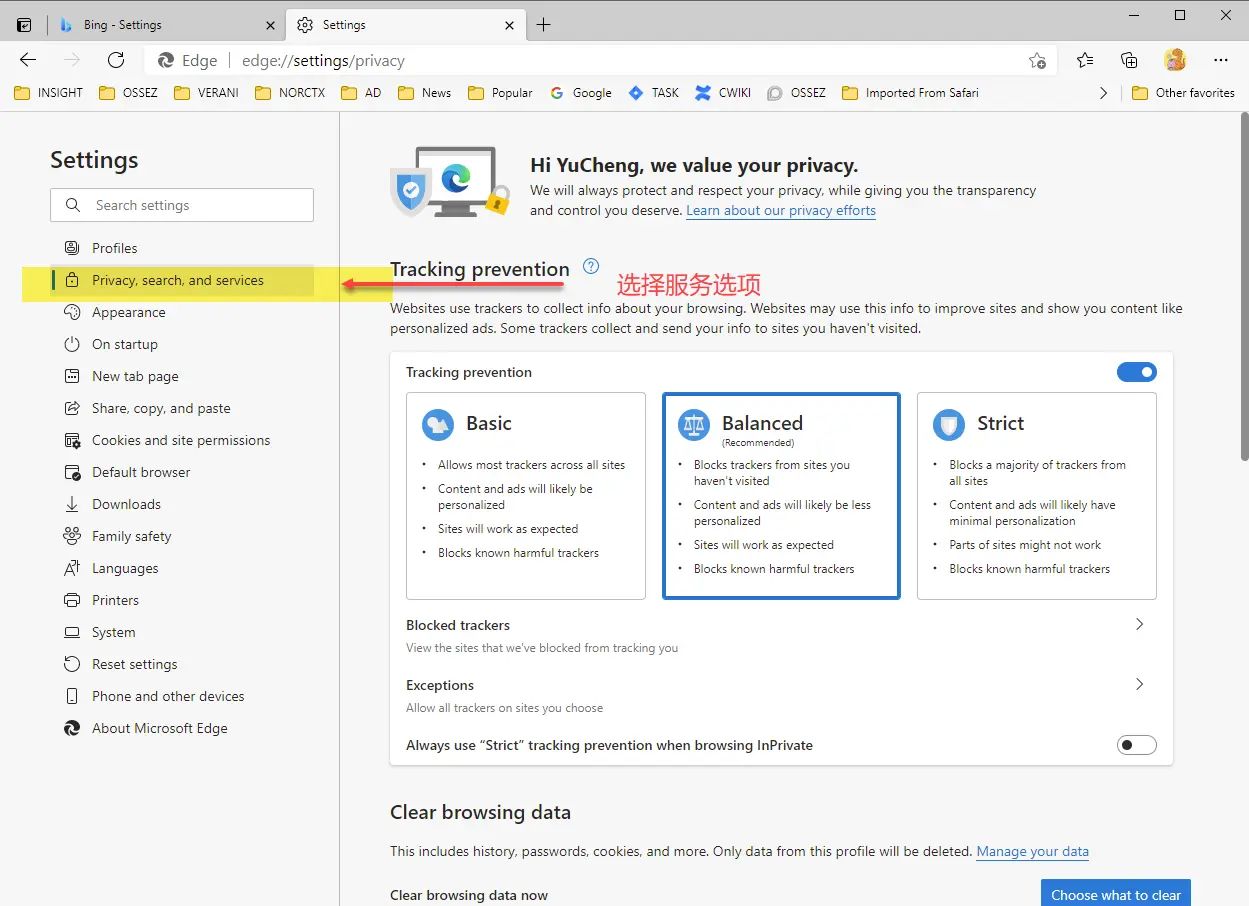Open the TASK bookmark
Viewport: 1249px width, 906px height.
click(x=653, y=93)
